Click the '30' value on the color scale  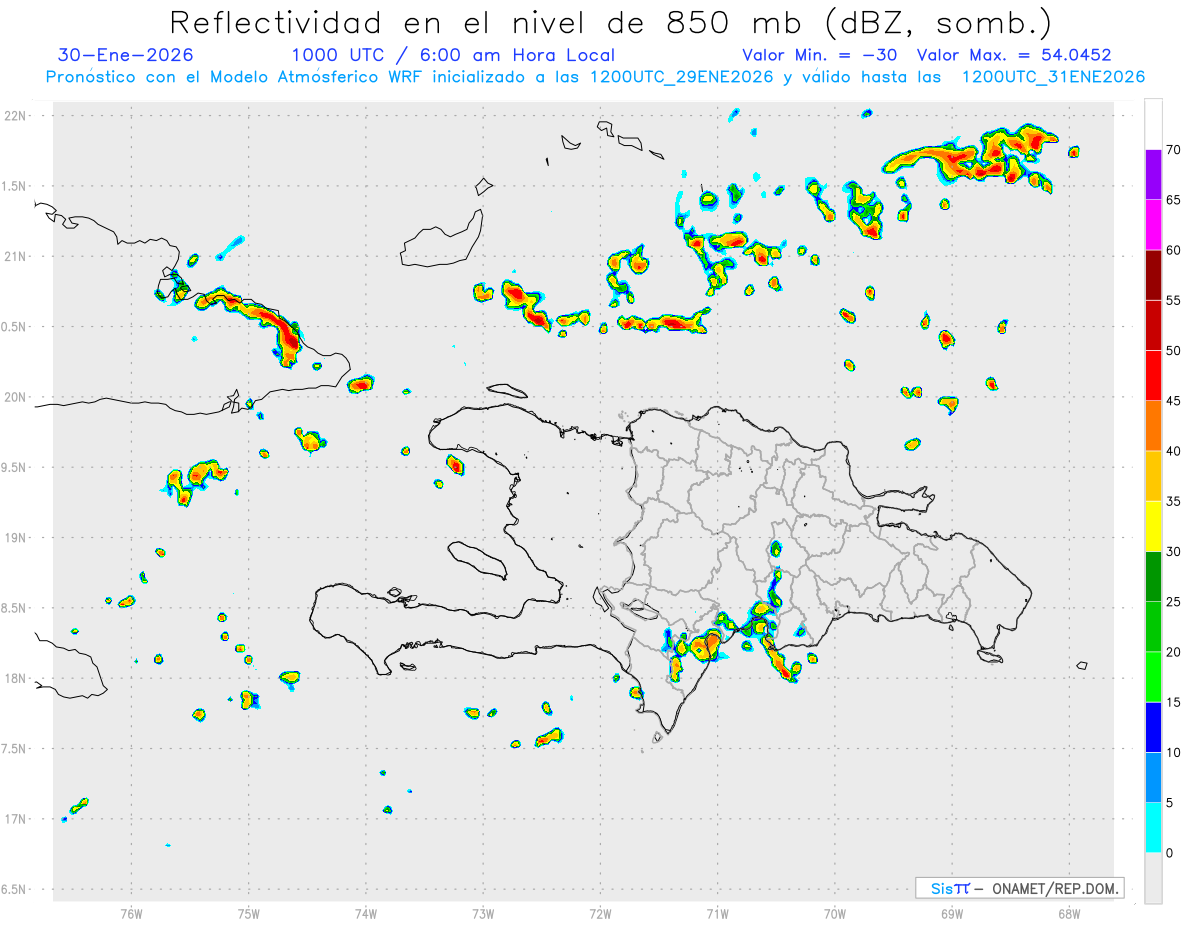(1174, 552)
